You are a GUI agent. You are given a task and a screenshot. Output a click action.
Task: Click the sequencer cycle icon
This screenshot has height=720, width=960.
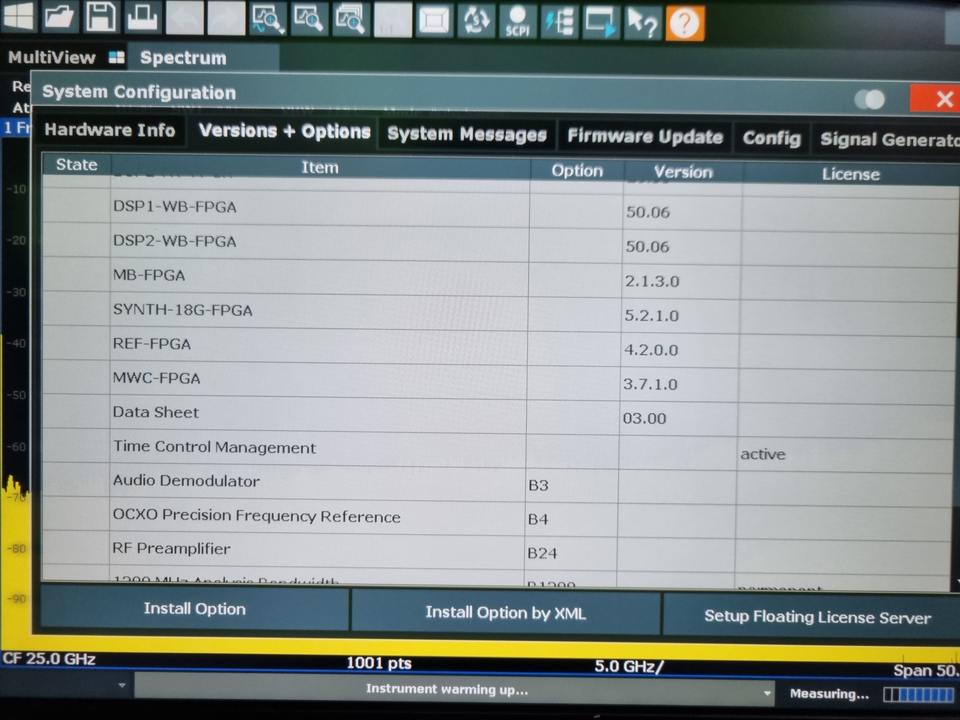coord(476,22)
